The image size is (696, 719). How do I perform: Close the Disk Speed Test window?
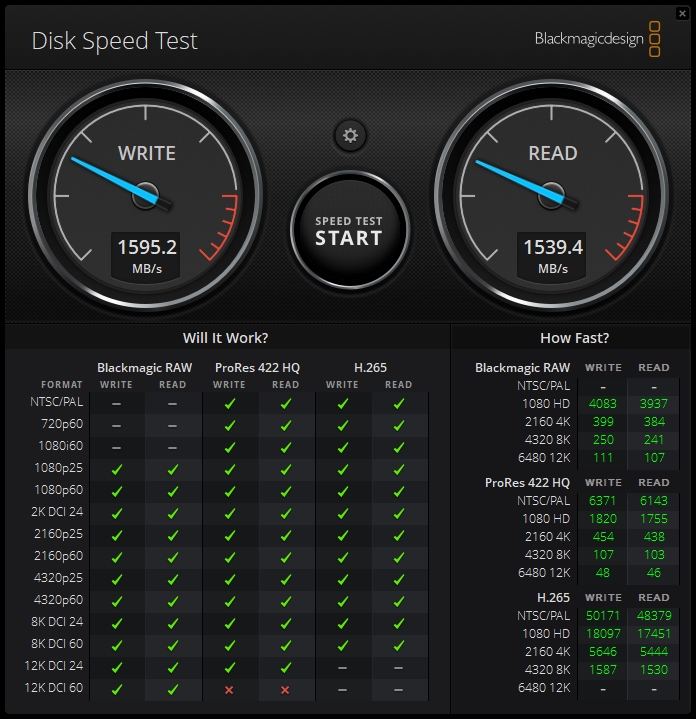point(682,13)
